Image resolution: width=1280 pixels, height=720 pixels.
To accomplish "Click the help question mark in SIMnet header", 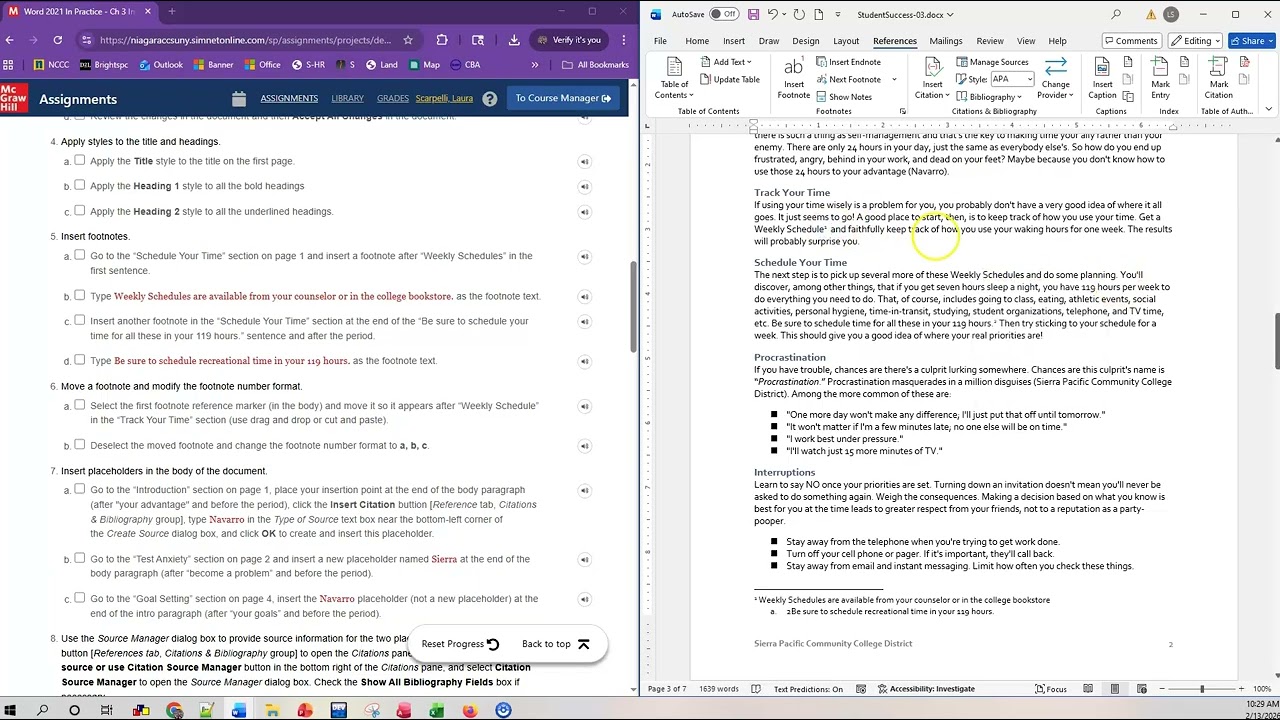I will point(489,99).
